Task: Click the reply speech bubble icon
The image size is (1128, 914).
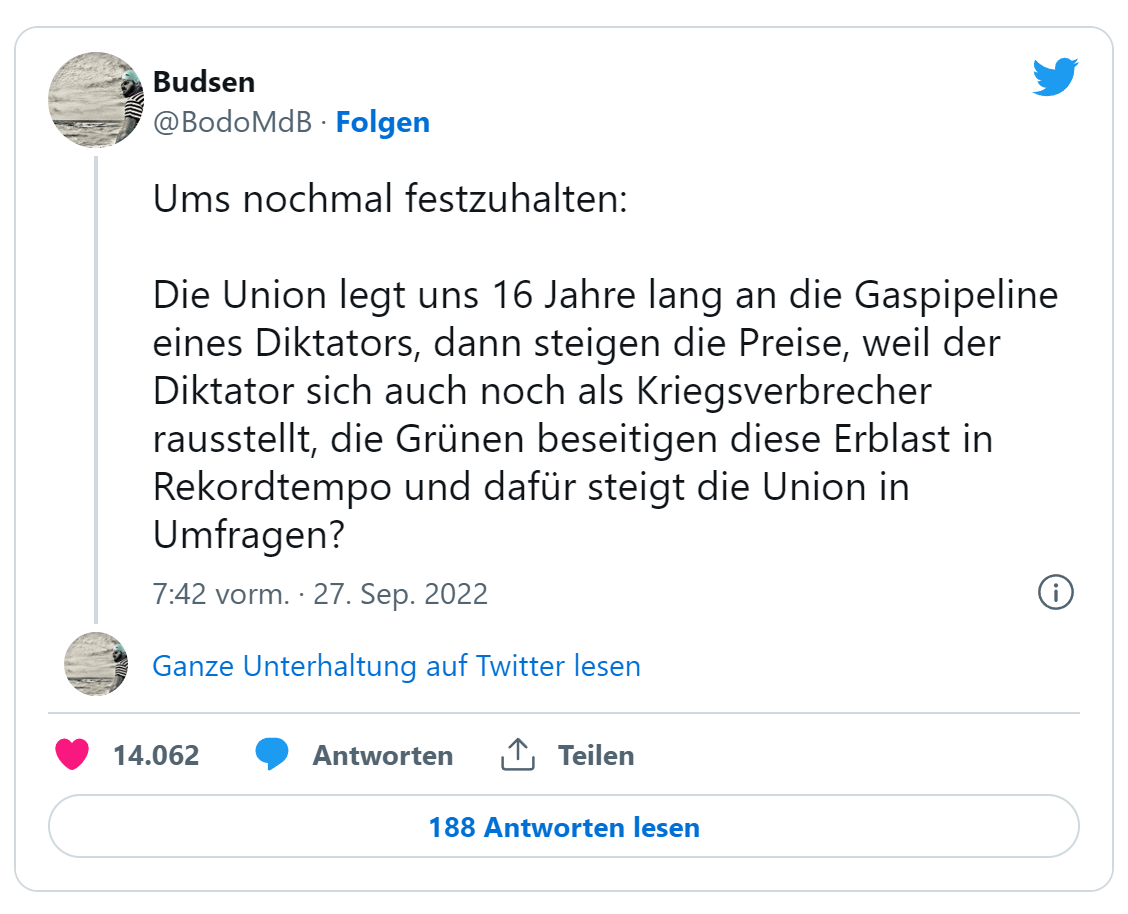Action: coord(271,755)
